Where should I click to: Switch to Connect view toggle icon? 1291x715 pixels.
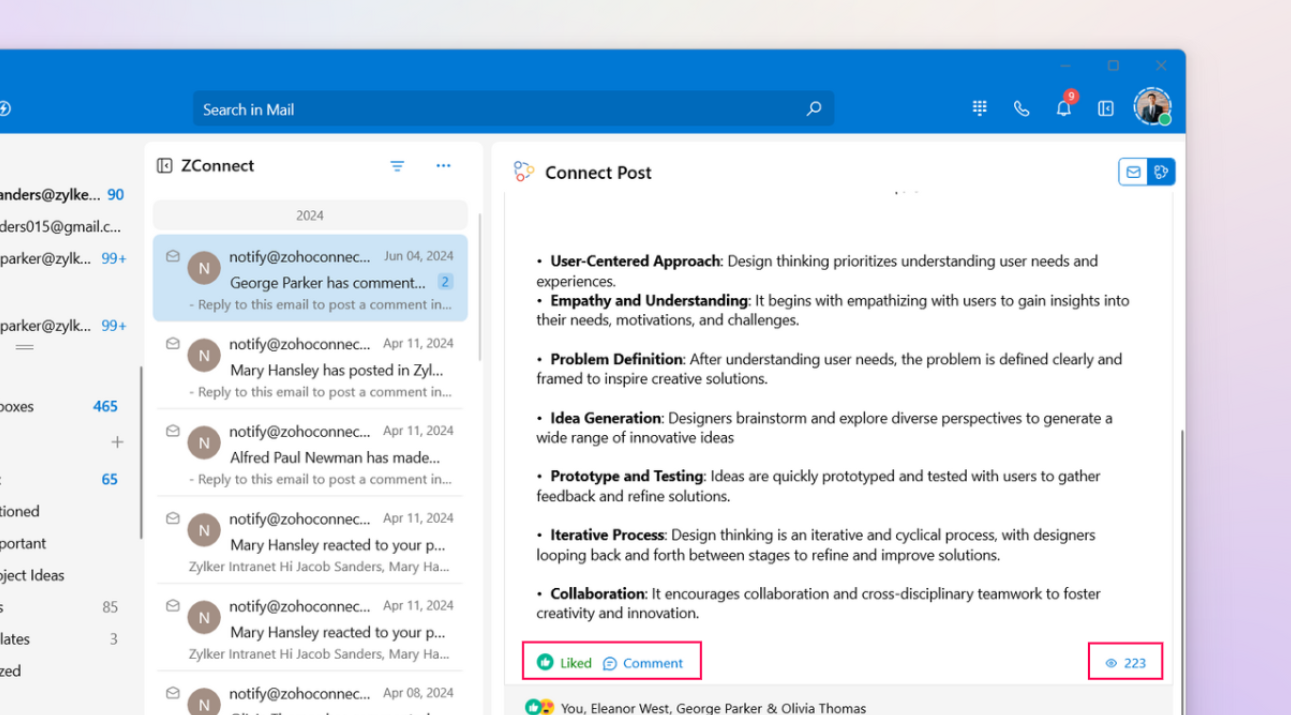1161,172
